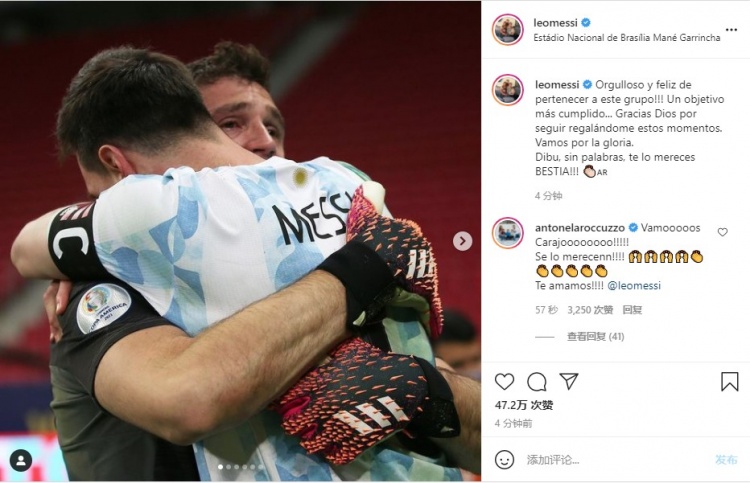Open leomessi profile picture in the header
The width and height of the screenshot is (750, 483).
point(508,30)
